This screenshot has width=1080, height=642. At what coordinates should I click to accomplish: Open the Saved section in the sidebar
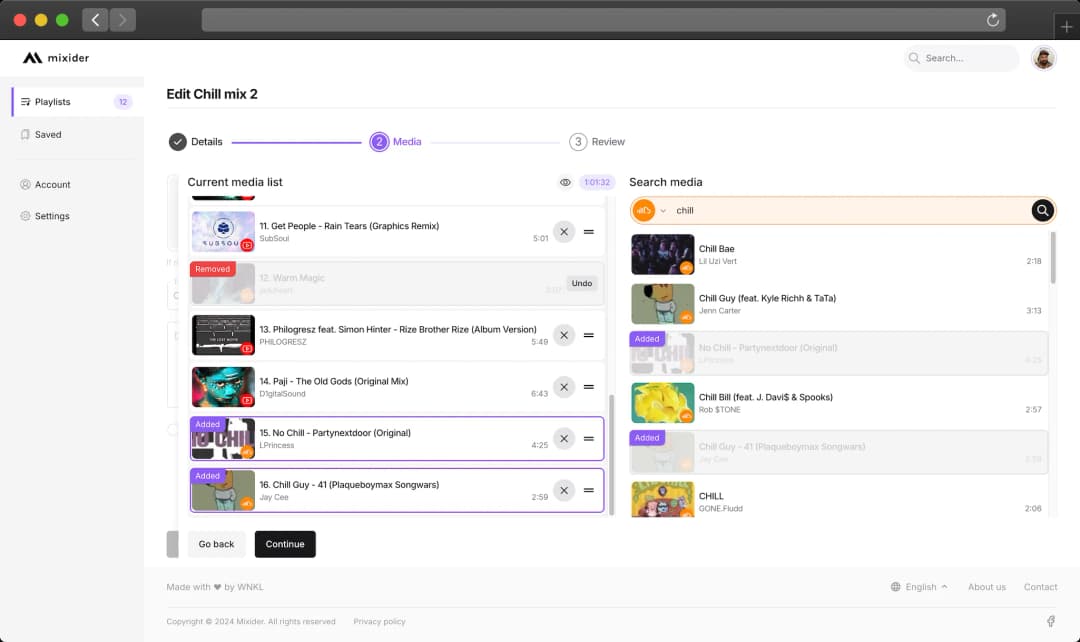[48, 134]
